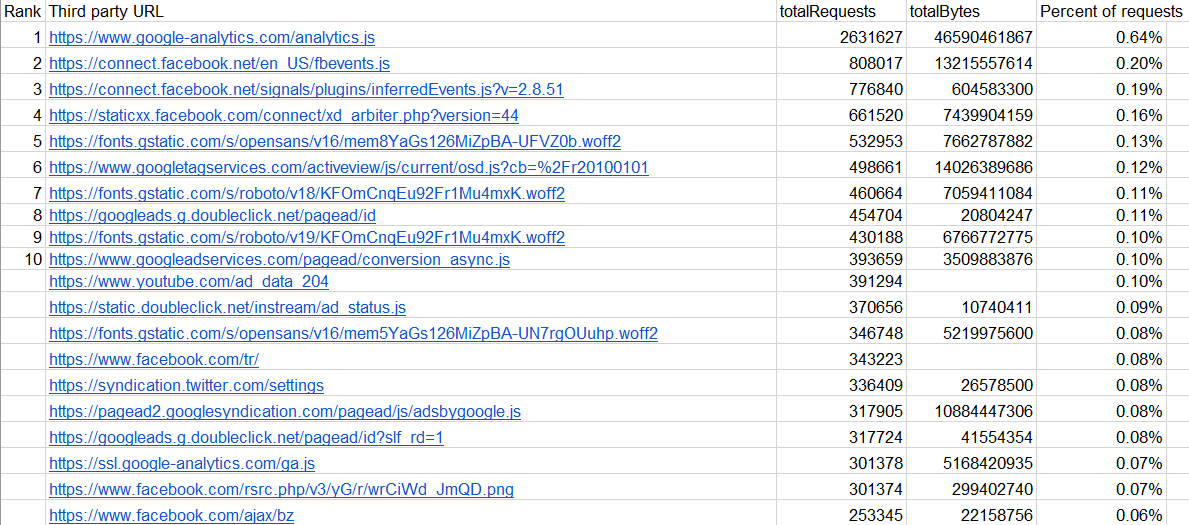
Task: Open the staticxx.facebook.com xd_arbiter link
Action: pyautogui.click(x=284, y=116)
